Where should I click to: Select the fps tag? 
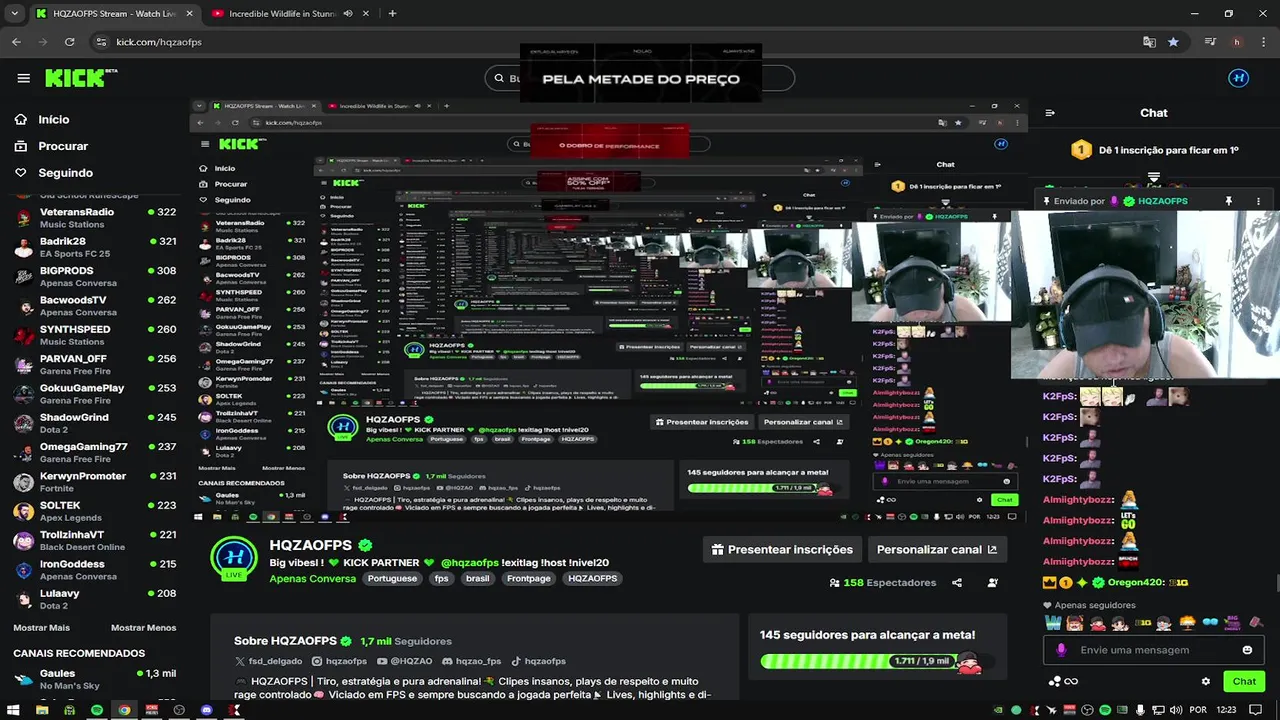coord(441,578)
